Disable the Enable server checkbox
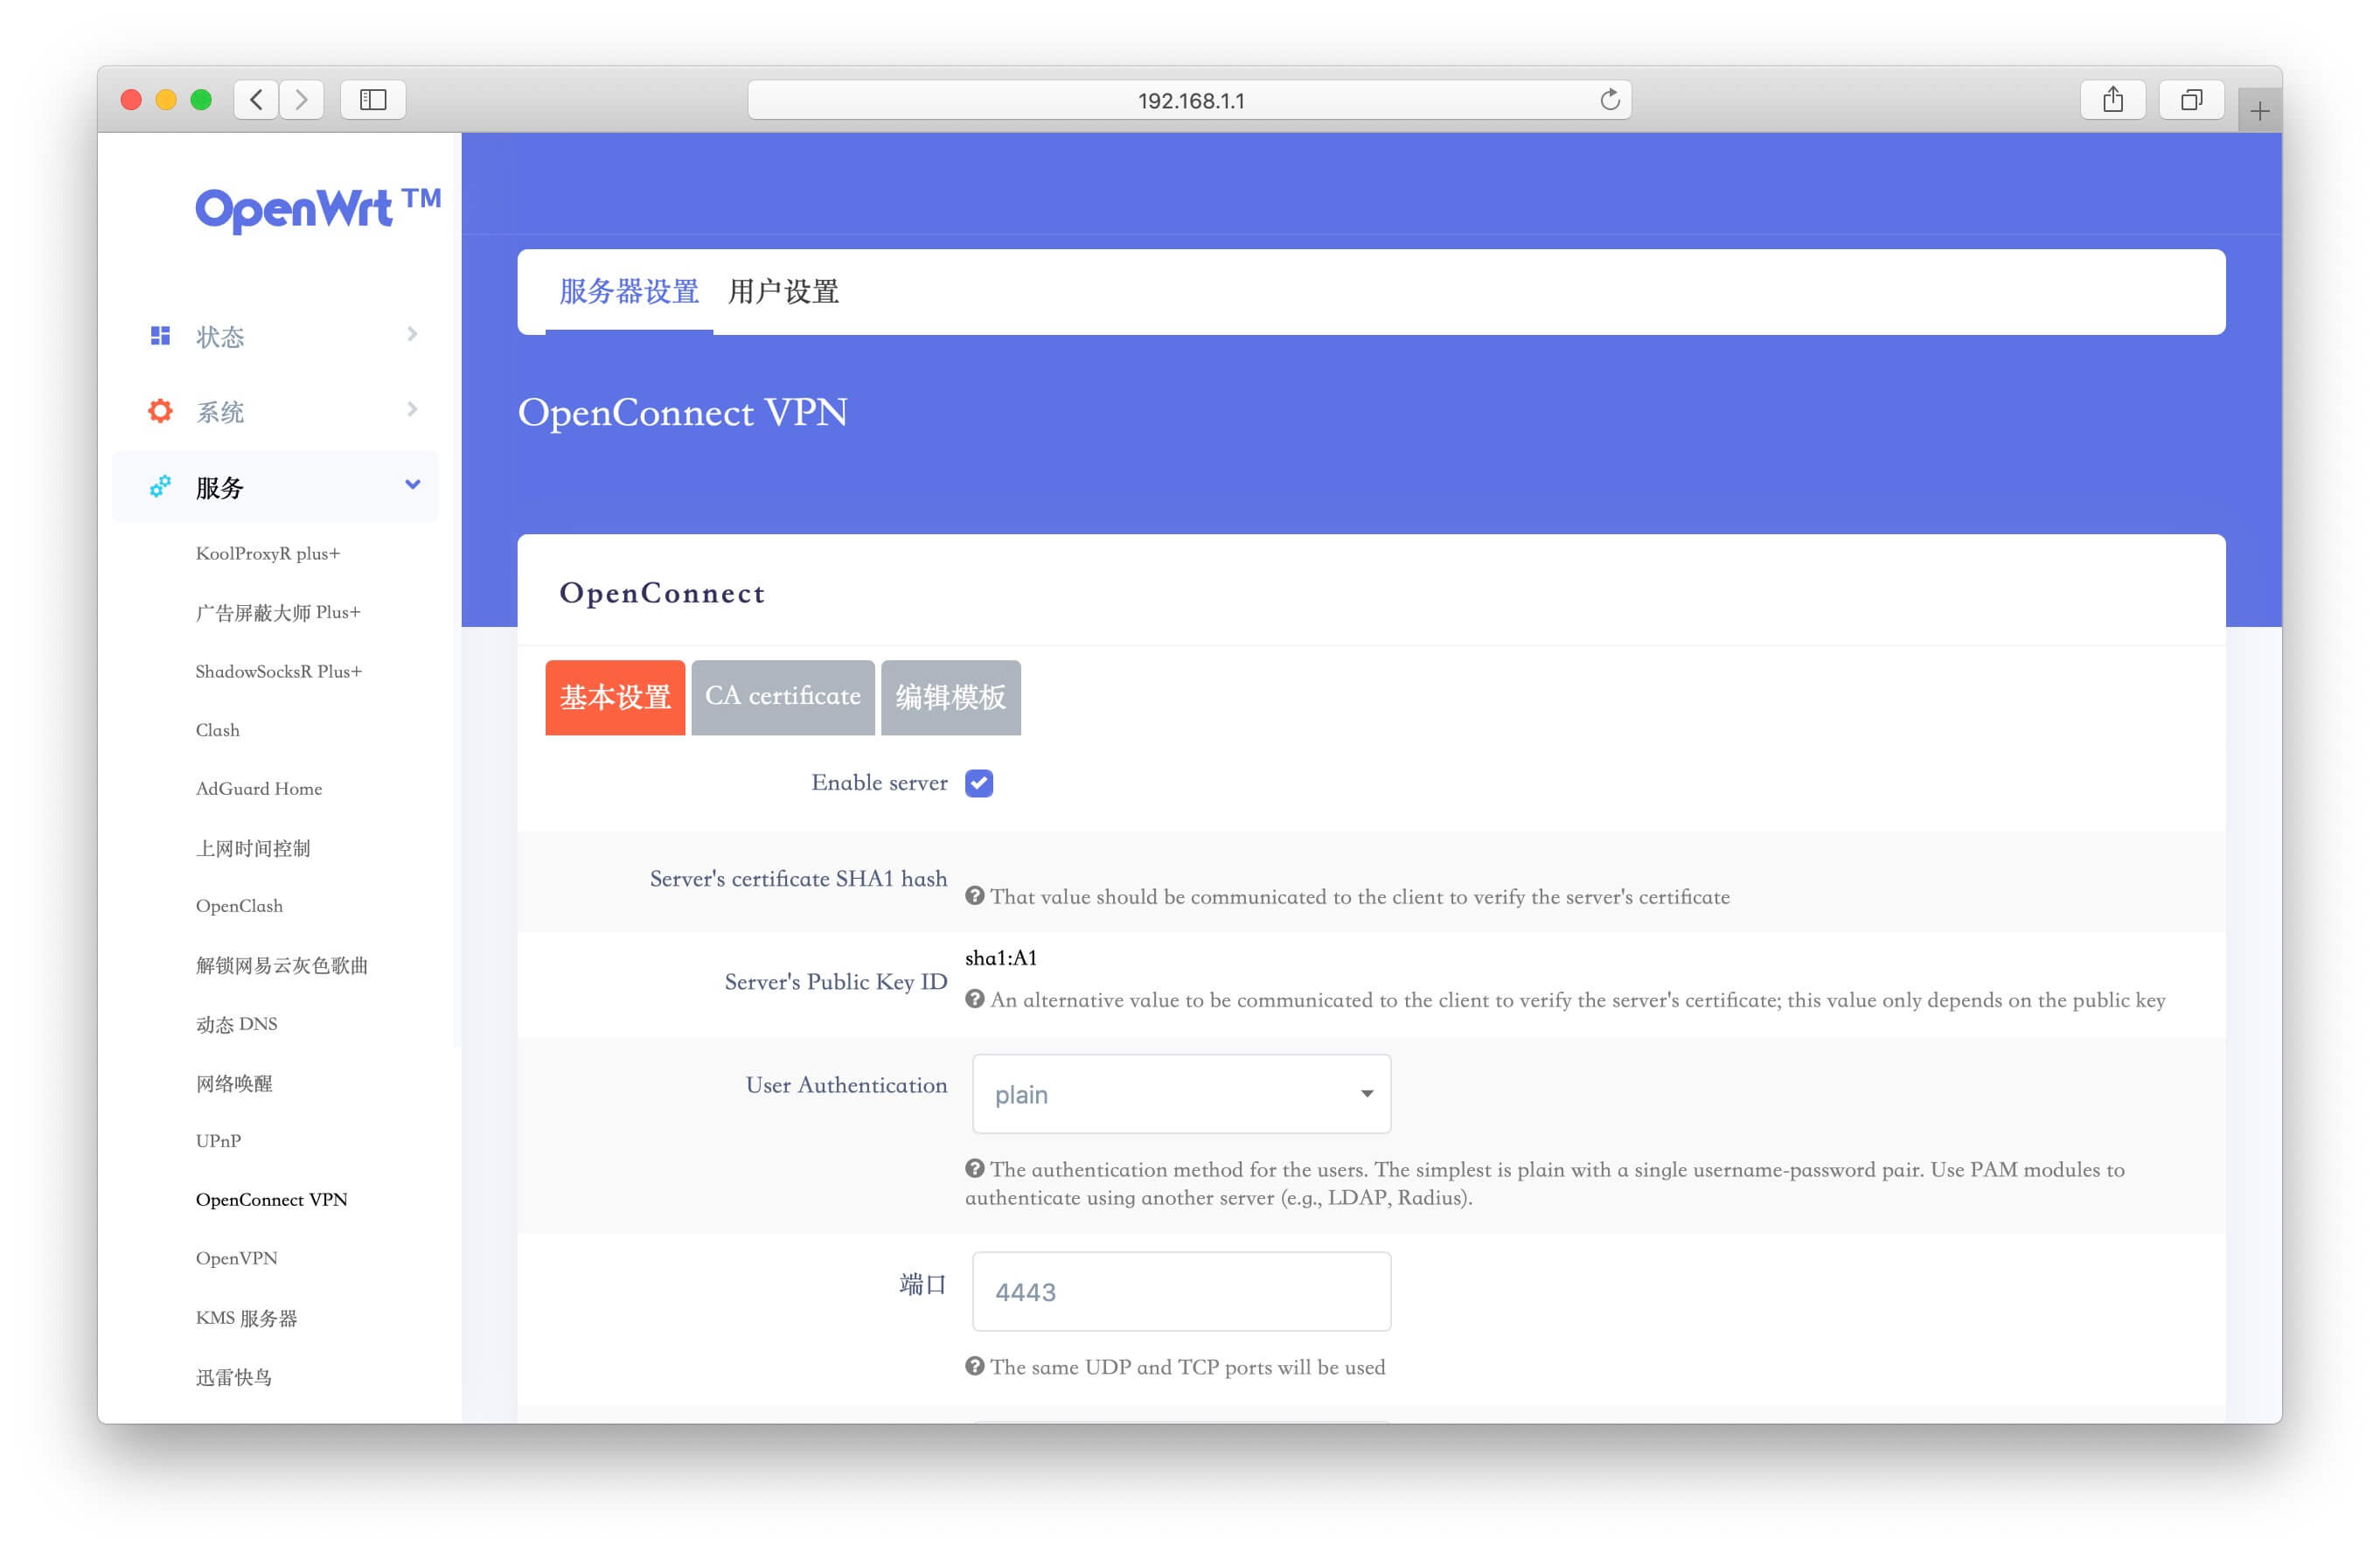2380x1553 pixels. coord(980,783)
